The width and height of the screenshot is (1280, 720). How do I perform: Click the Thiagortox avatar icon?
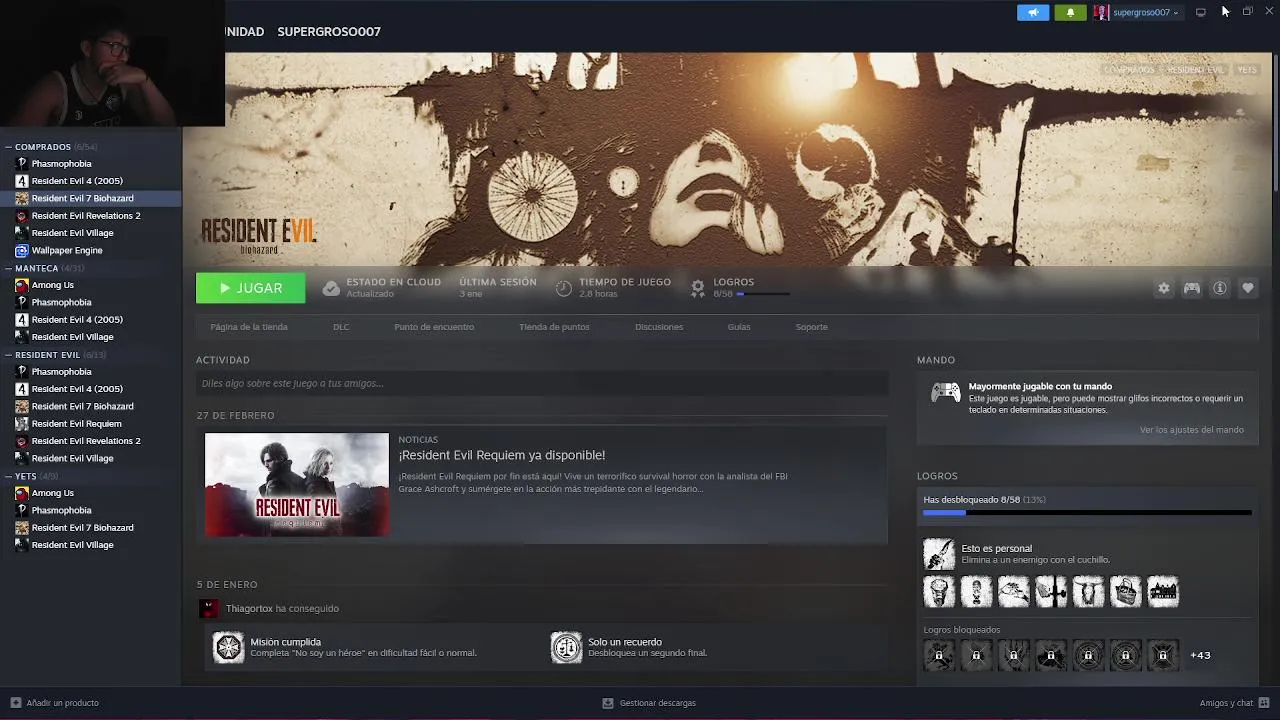tap(208, 608)
